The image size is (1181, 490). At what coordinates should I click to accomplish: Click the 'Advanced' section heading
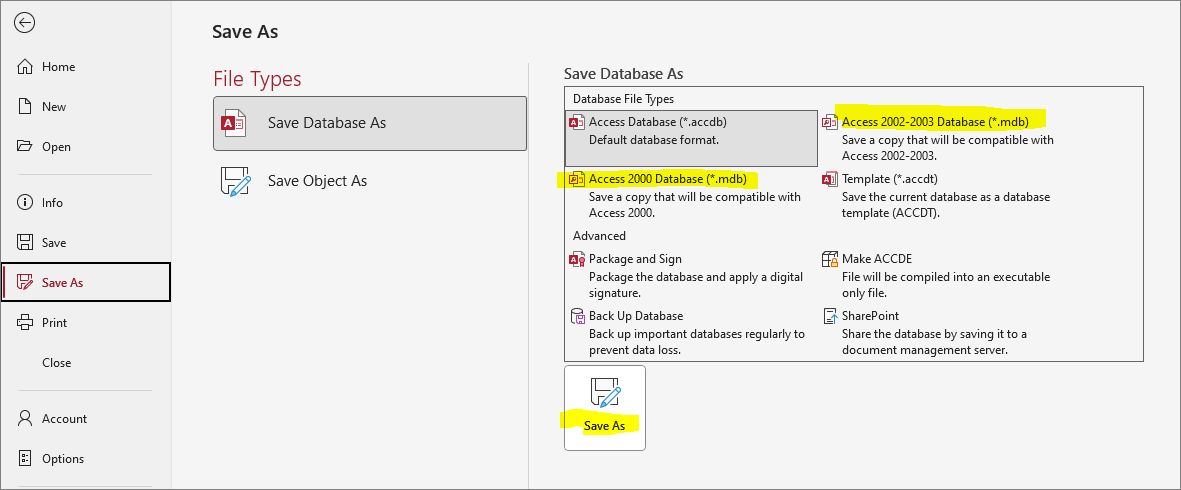pyautogui.click(x=600, y=236)
